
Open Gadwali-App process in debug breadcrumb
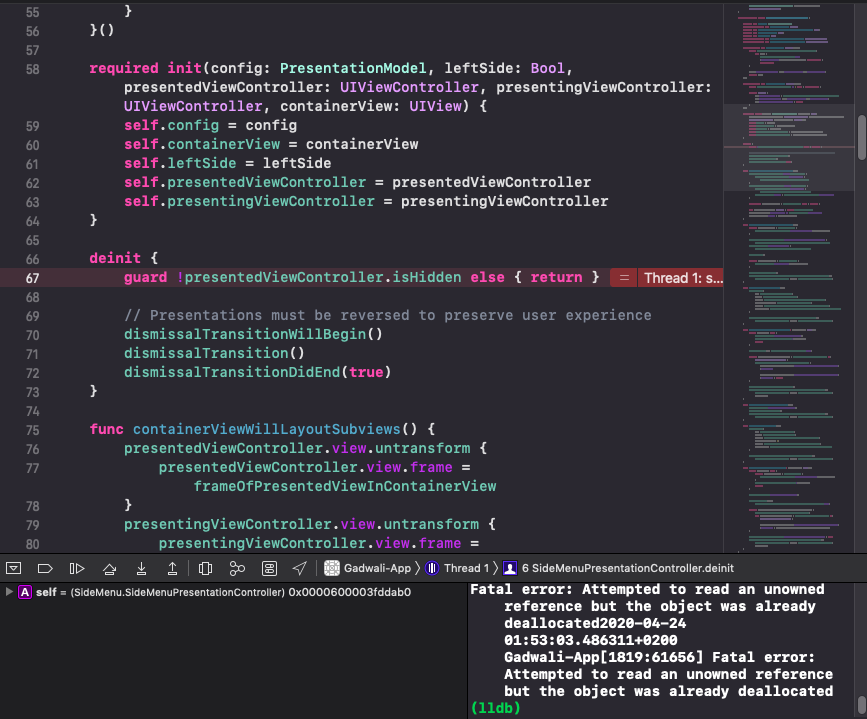coord(368,568)
